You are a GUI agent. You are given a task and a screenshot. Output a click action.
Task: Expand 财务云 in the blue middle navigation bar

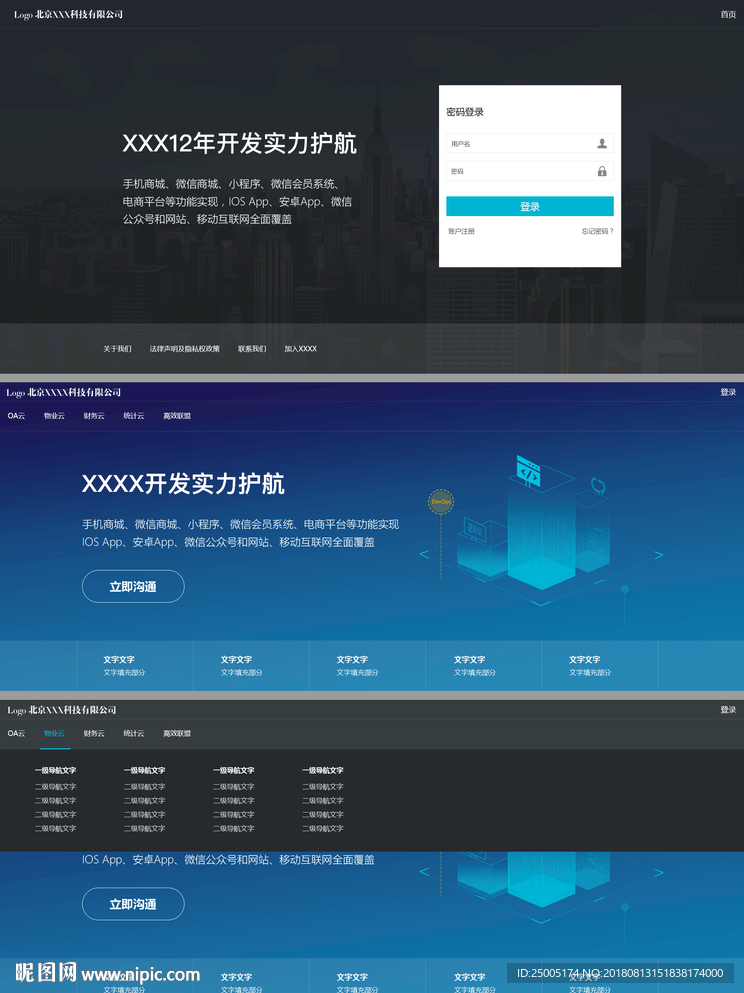point(94,416)
